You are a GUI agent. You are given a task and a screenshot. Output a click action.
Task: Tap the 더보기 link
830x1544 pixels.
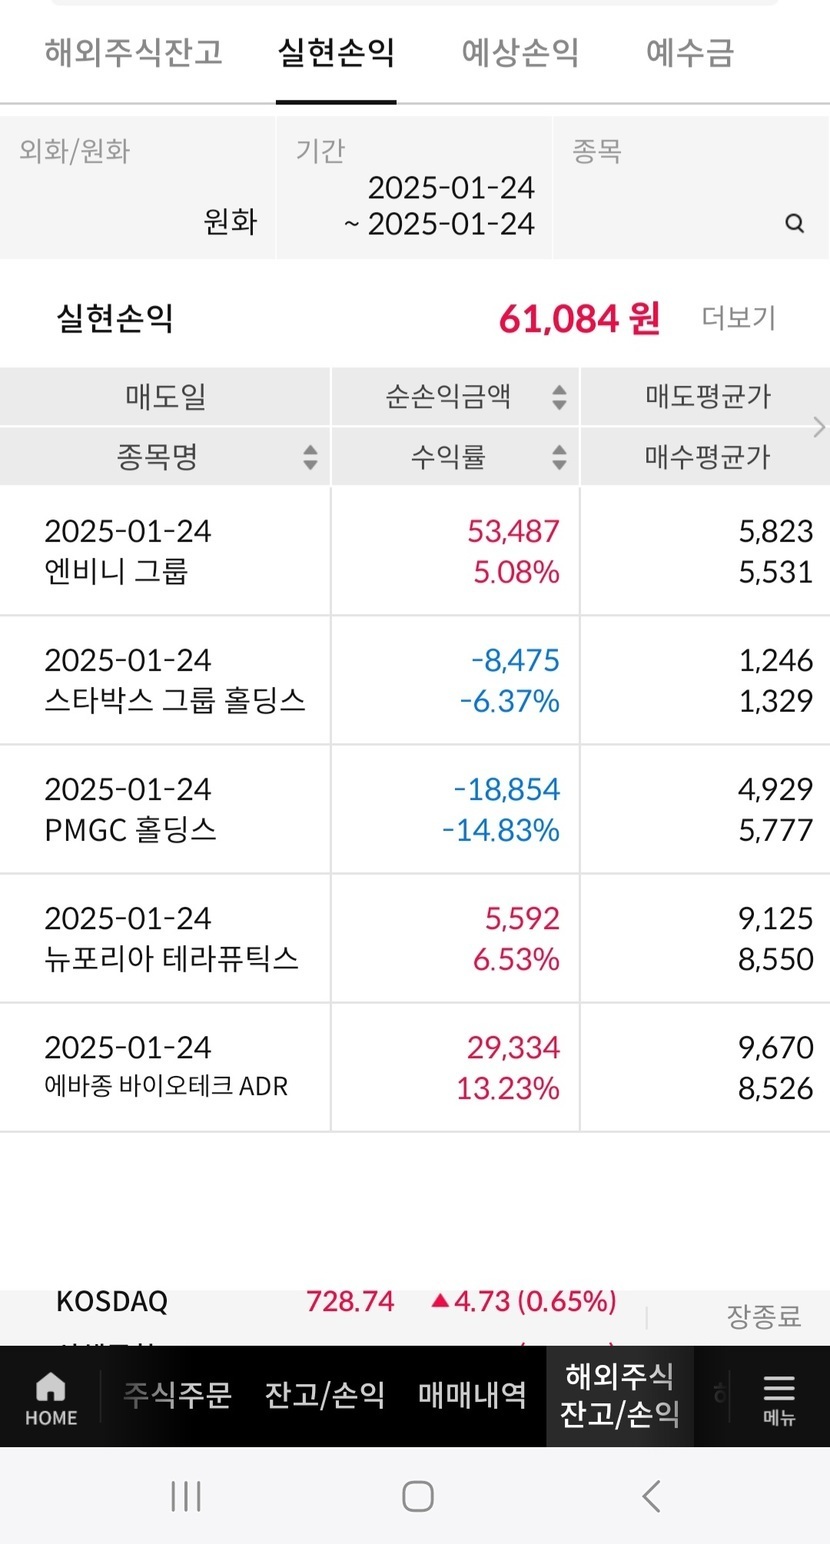tap(738, 319)
